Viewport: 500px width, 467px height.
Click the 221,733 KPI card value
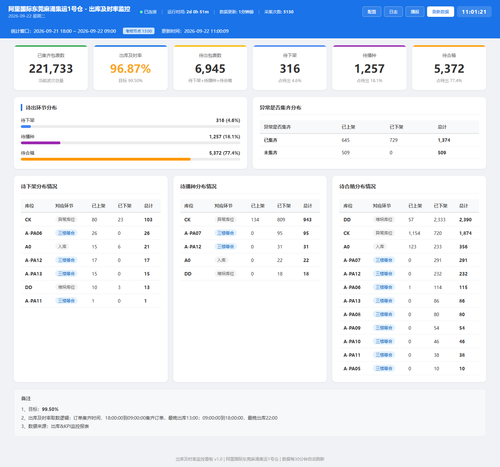pyautogui.click(x=51, y=69)
